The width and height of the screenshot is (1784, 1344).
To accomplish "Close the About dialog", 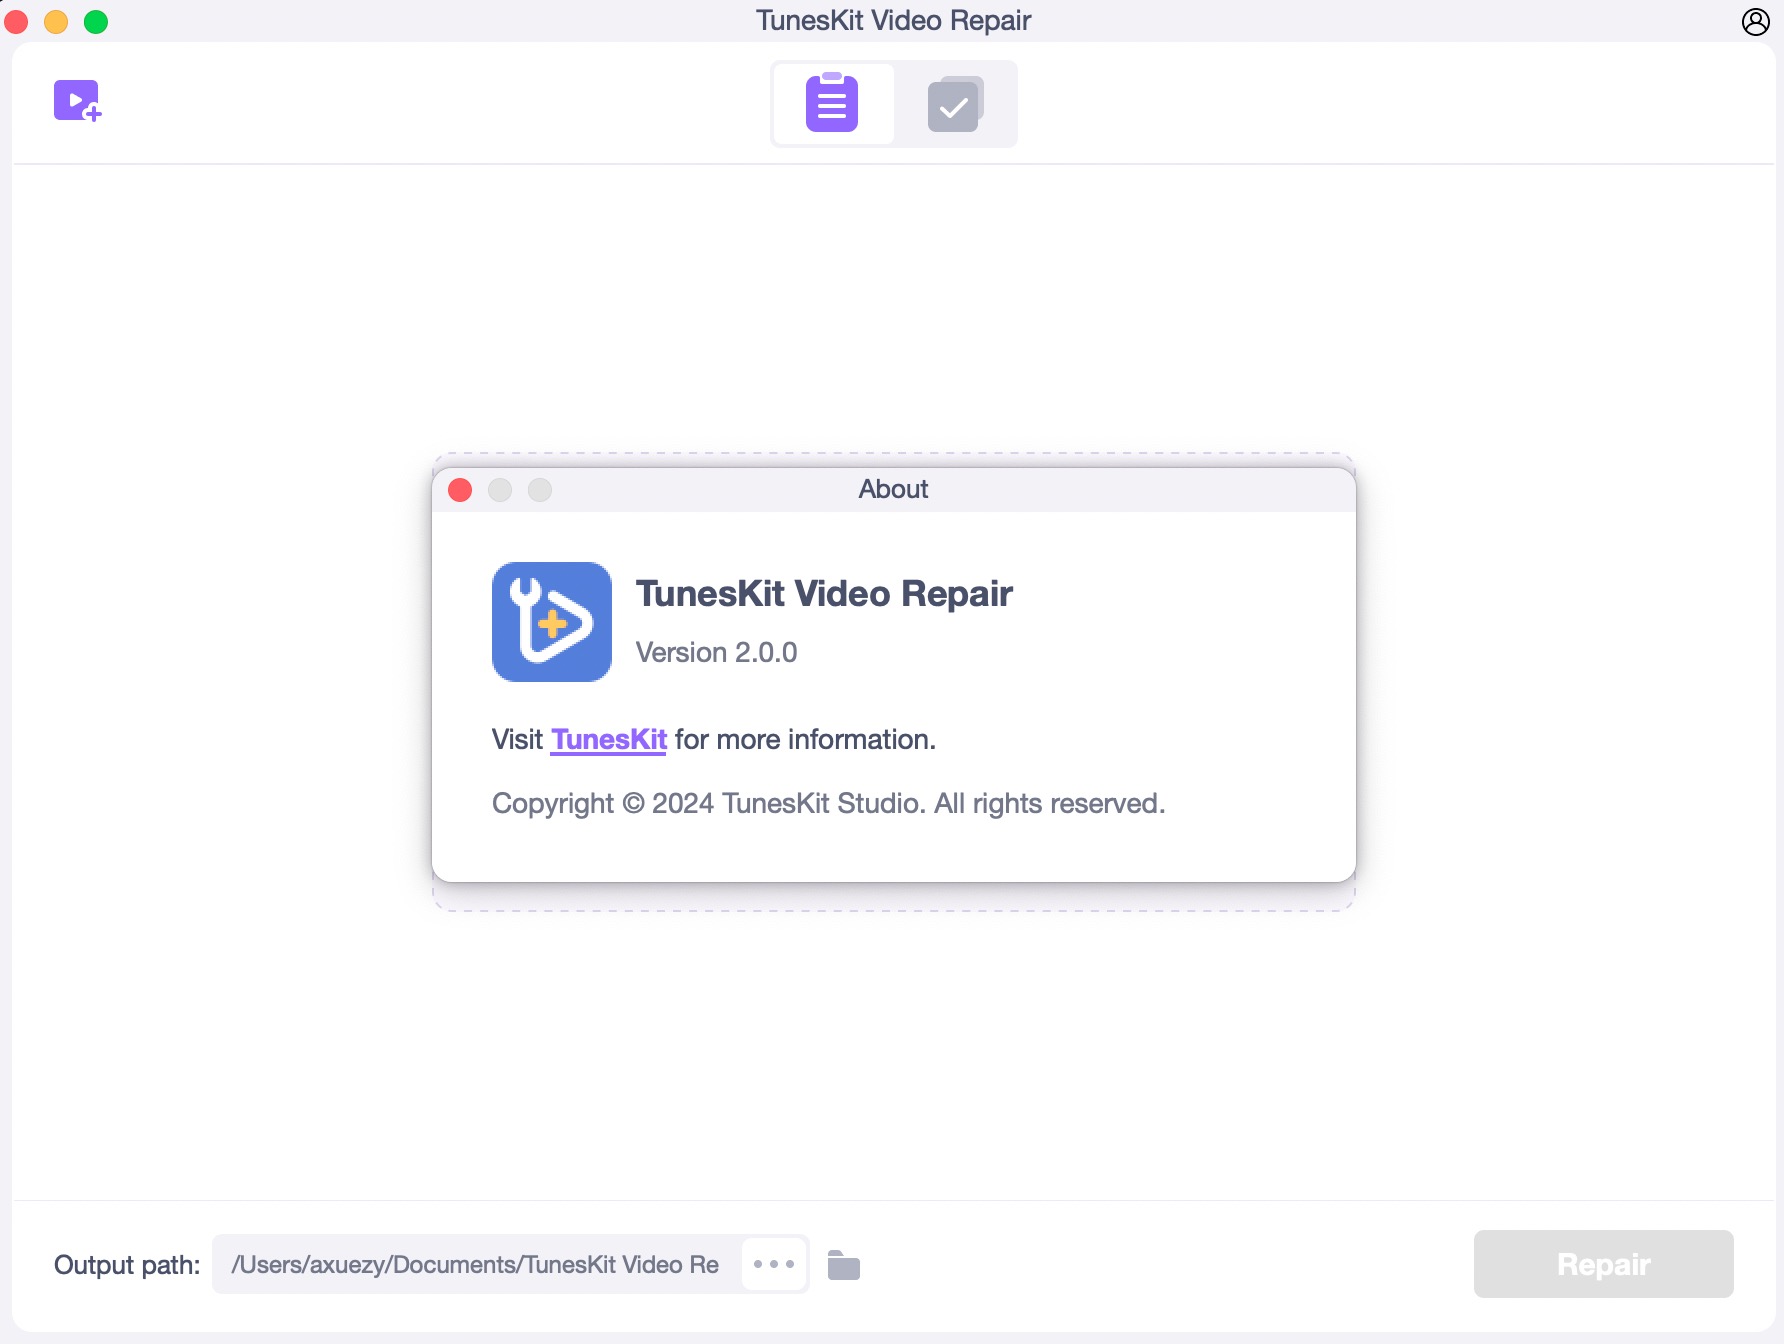I will tap(460, 490).
